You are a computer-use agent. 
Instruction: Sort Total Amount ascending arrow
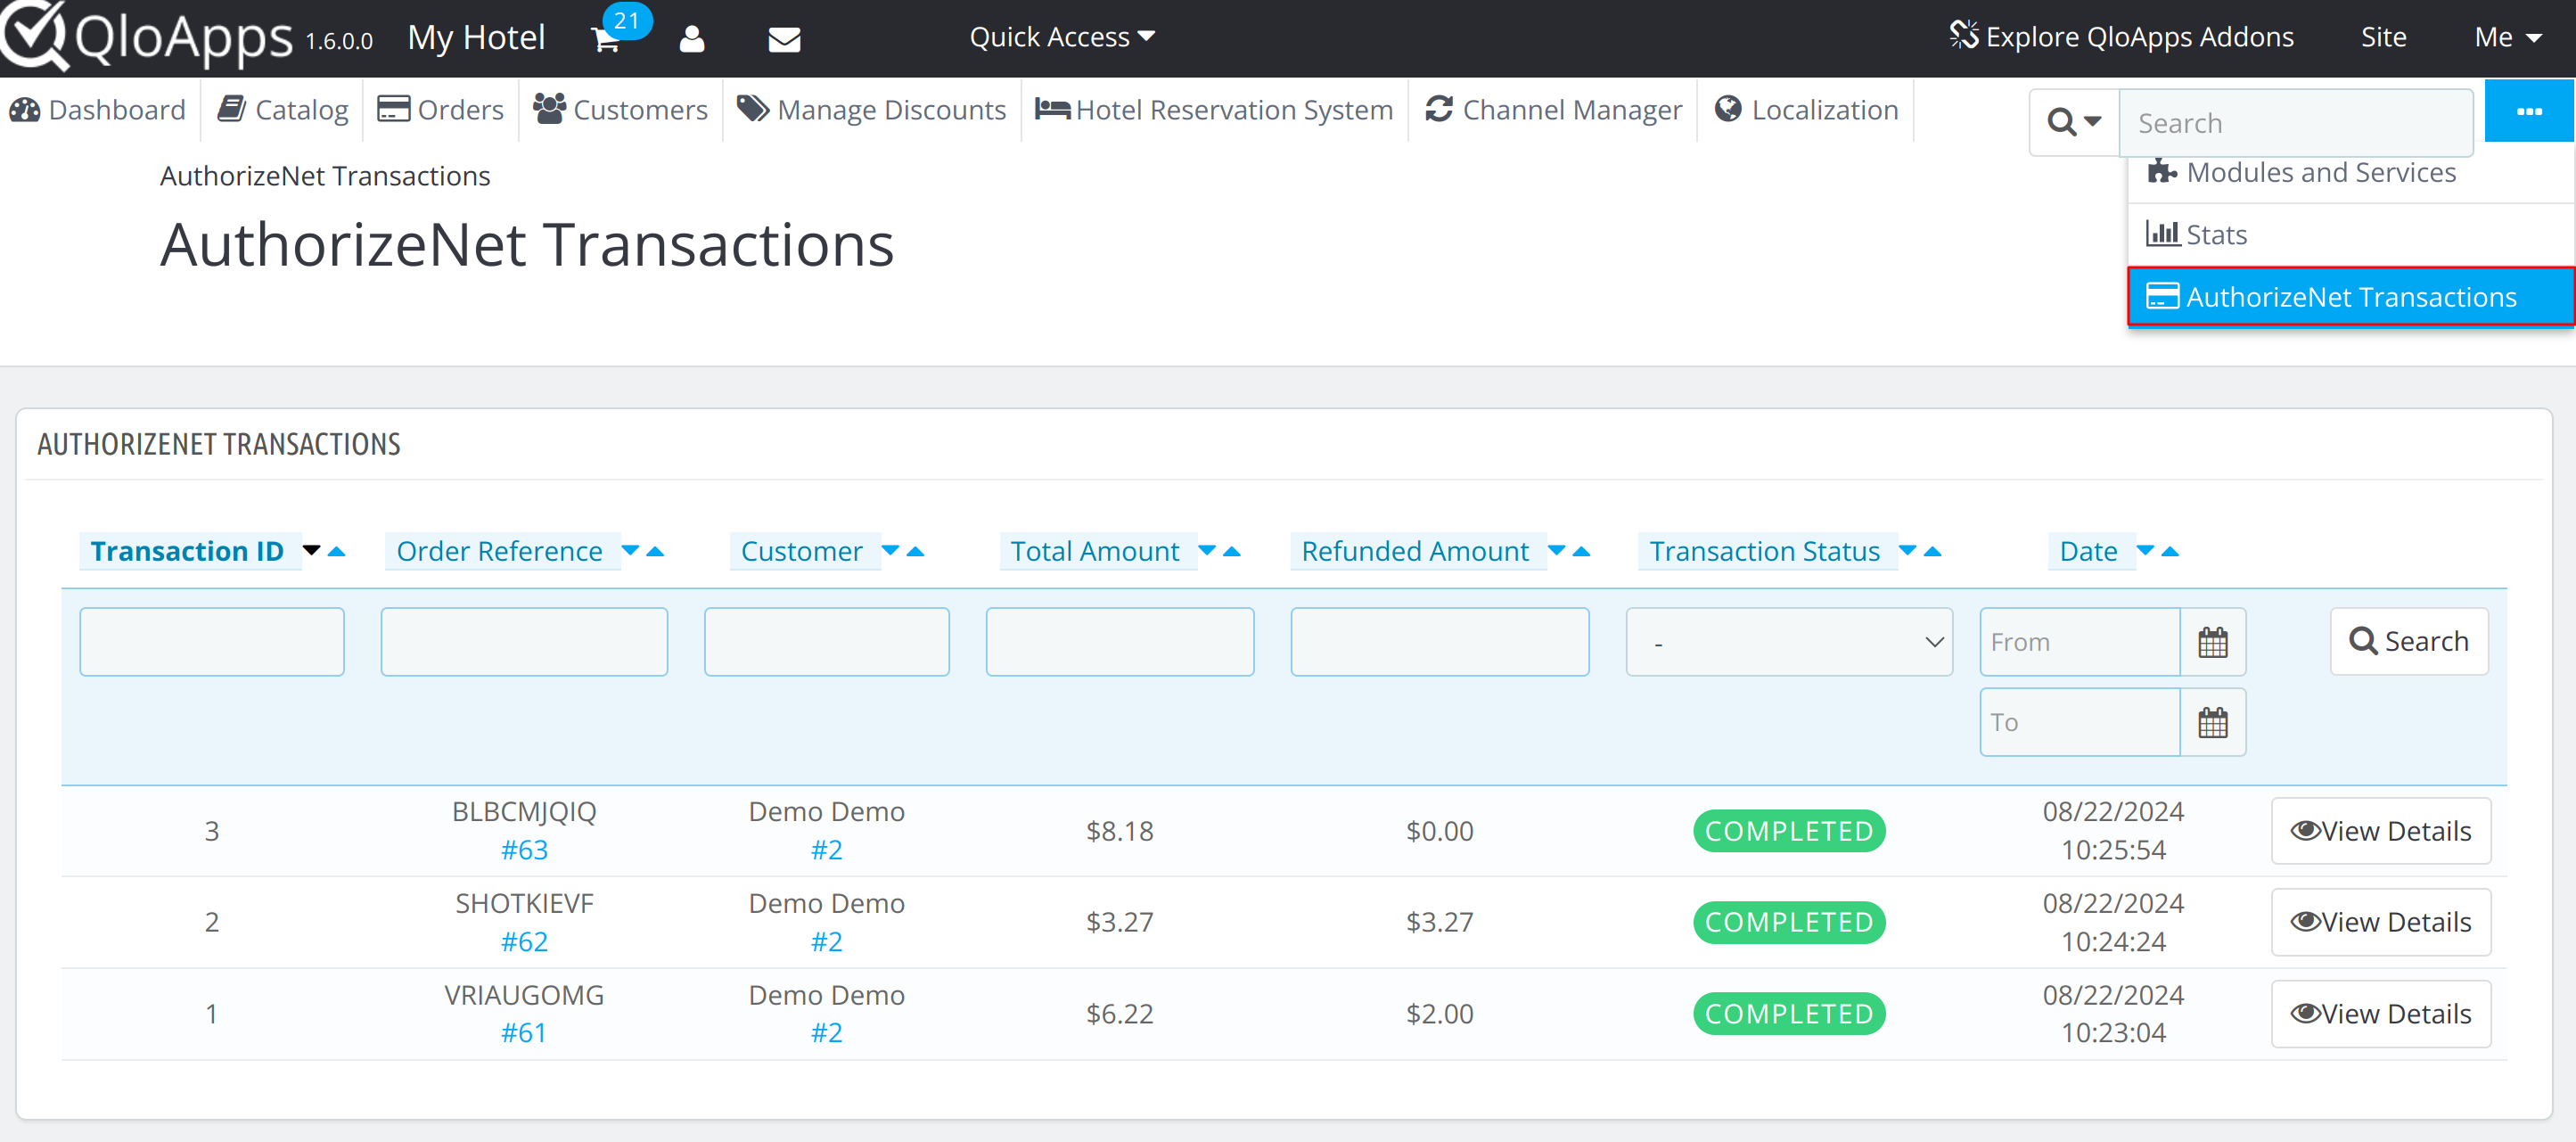[1232, 551]
